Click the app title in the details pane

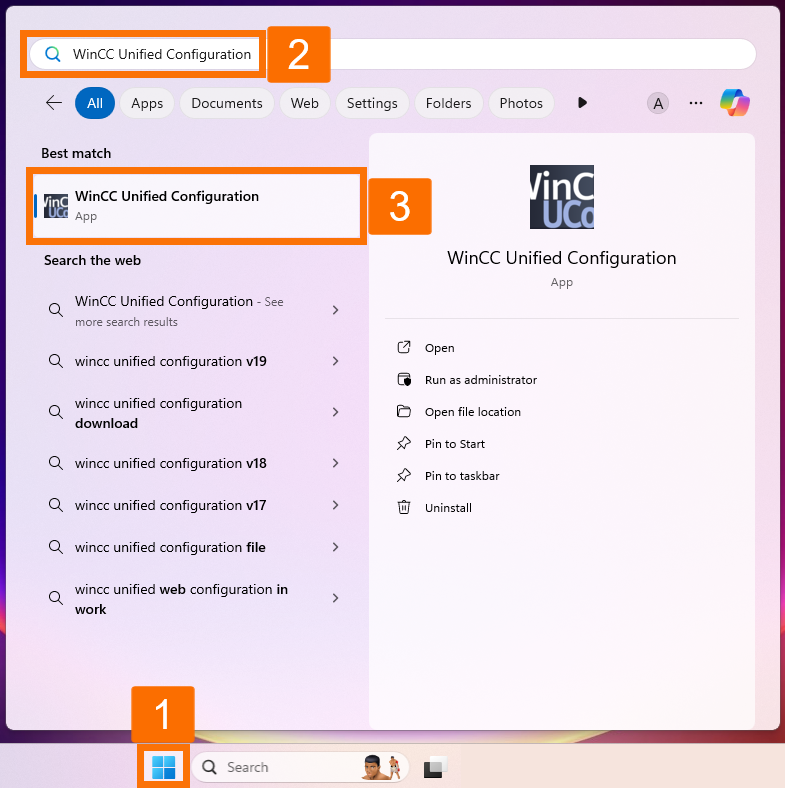click(x=561, y=258)
